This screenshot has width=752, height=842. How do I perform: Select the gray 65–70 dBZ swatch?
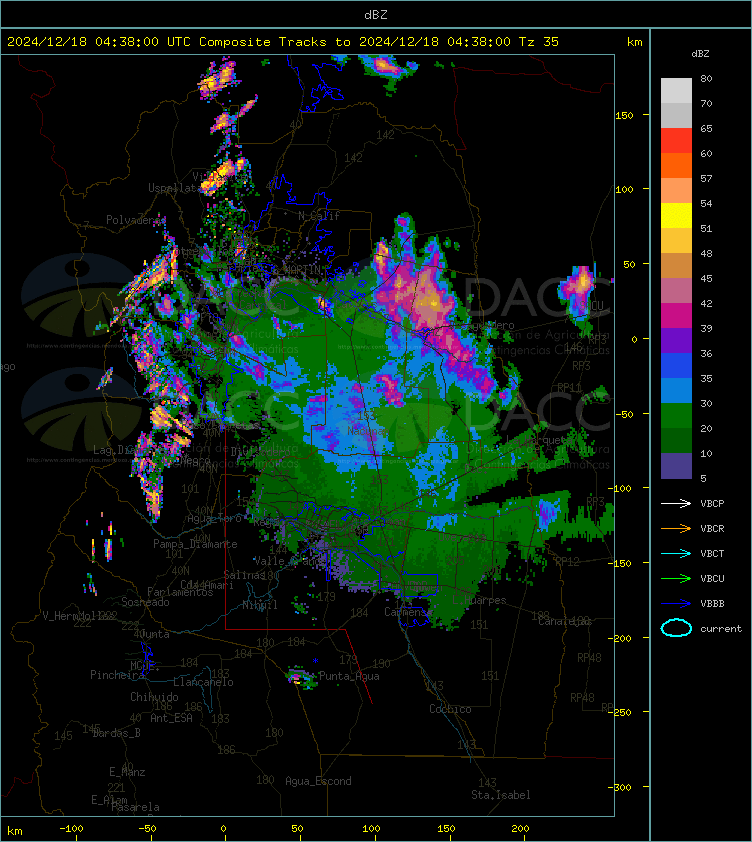[676, 115]
